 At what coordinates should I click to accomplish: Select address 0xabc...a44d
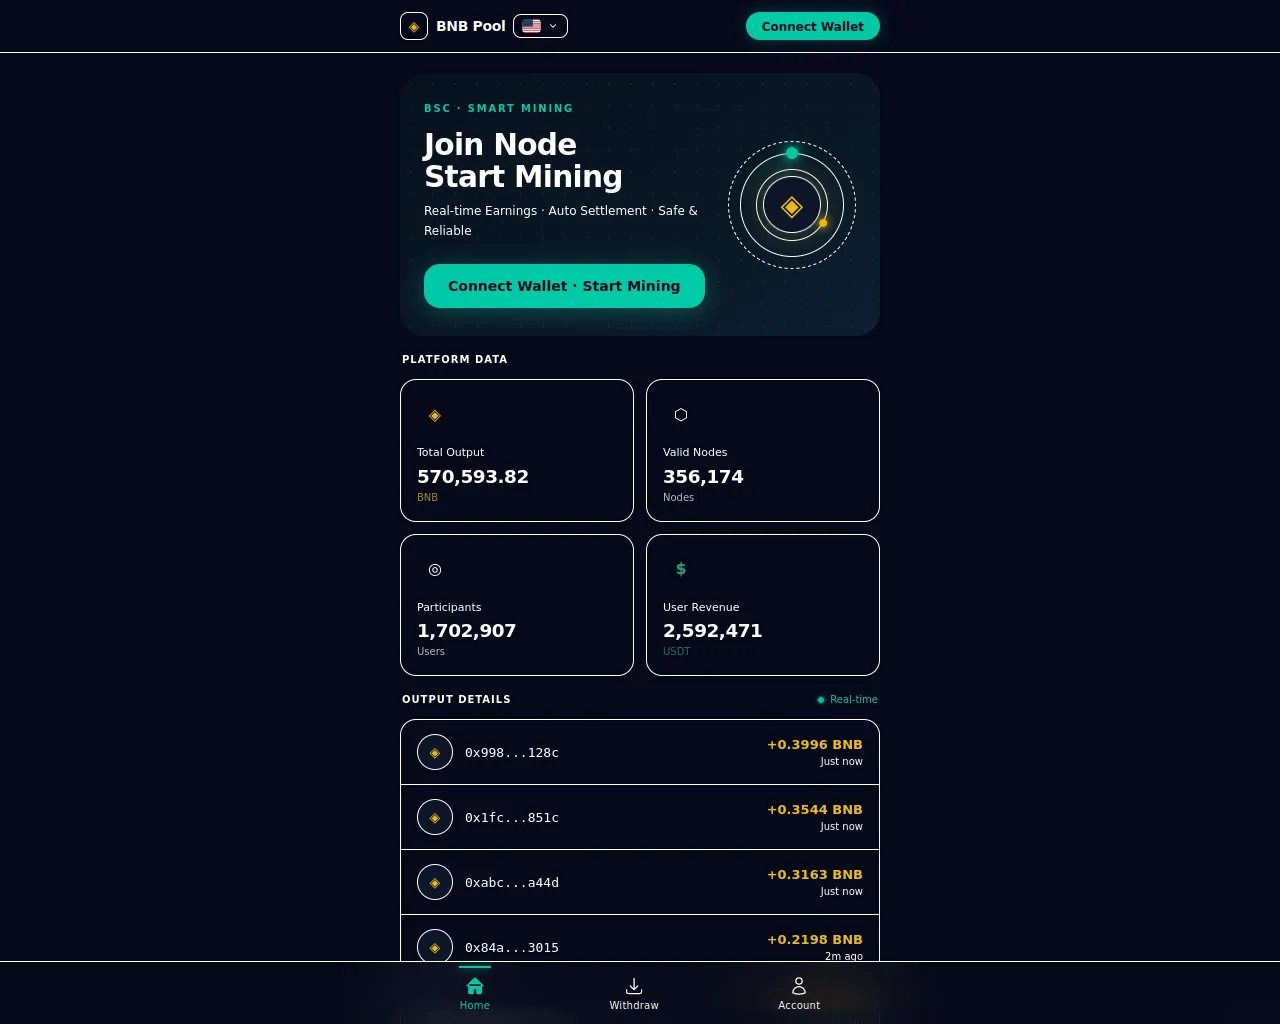[512, 883]
